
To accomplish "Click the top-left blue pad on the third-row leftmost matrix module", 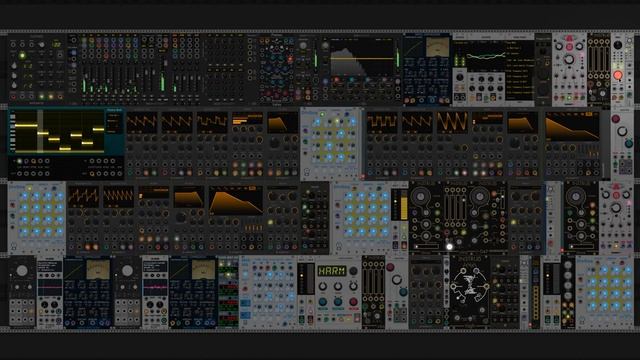I will point(24,196).
